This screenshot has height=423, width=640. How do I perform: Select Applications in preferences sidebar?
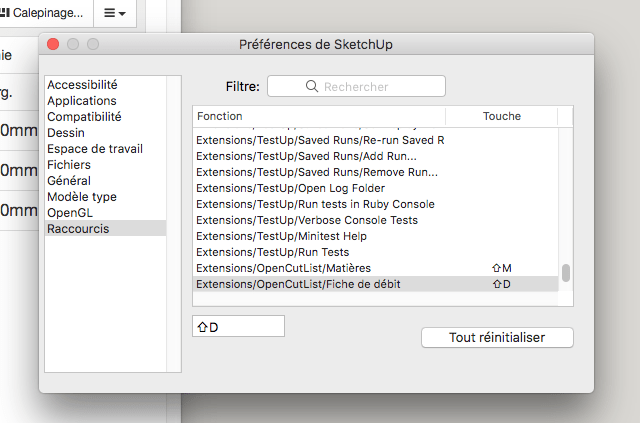(x=105, y=100)
